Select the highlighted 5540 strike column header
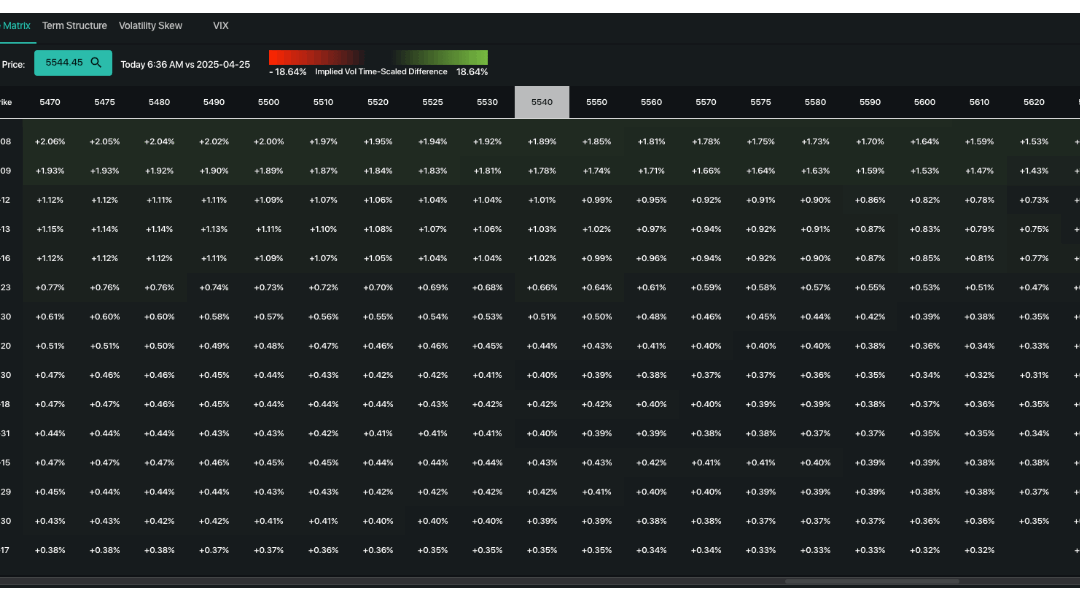This screenshot has height=597, width=1080. pos(541,102)
